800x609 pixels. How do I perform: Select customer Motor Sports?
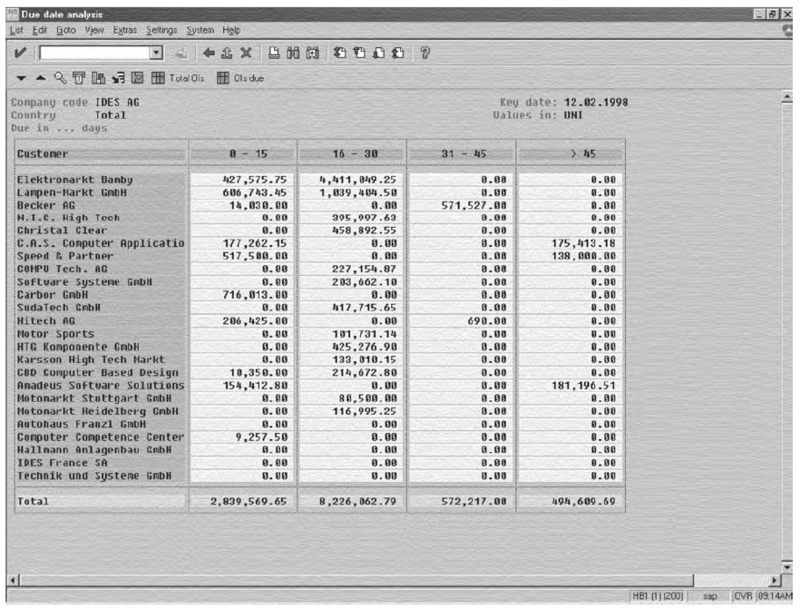pos(56,334)
